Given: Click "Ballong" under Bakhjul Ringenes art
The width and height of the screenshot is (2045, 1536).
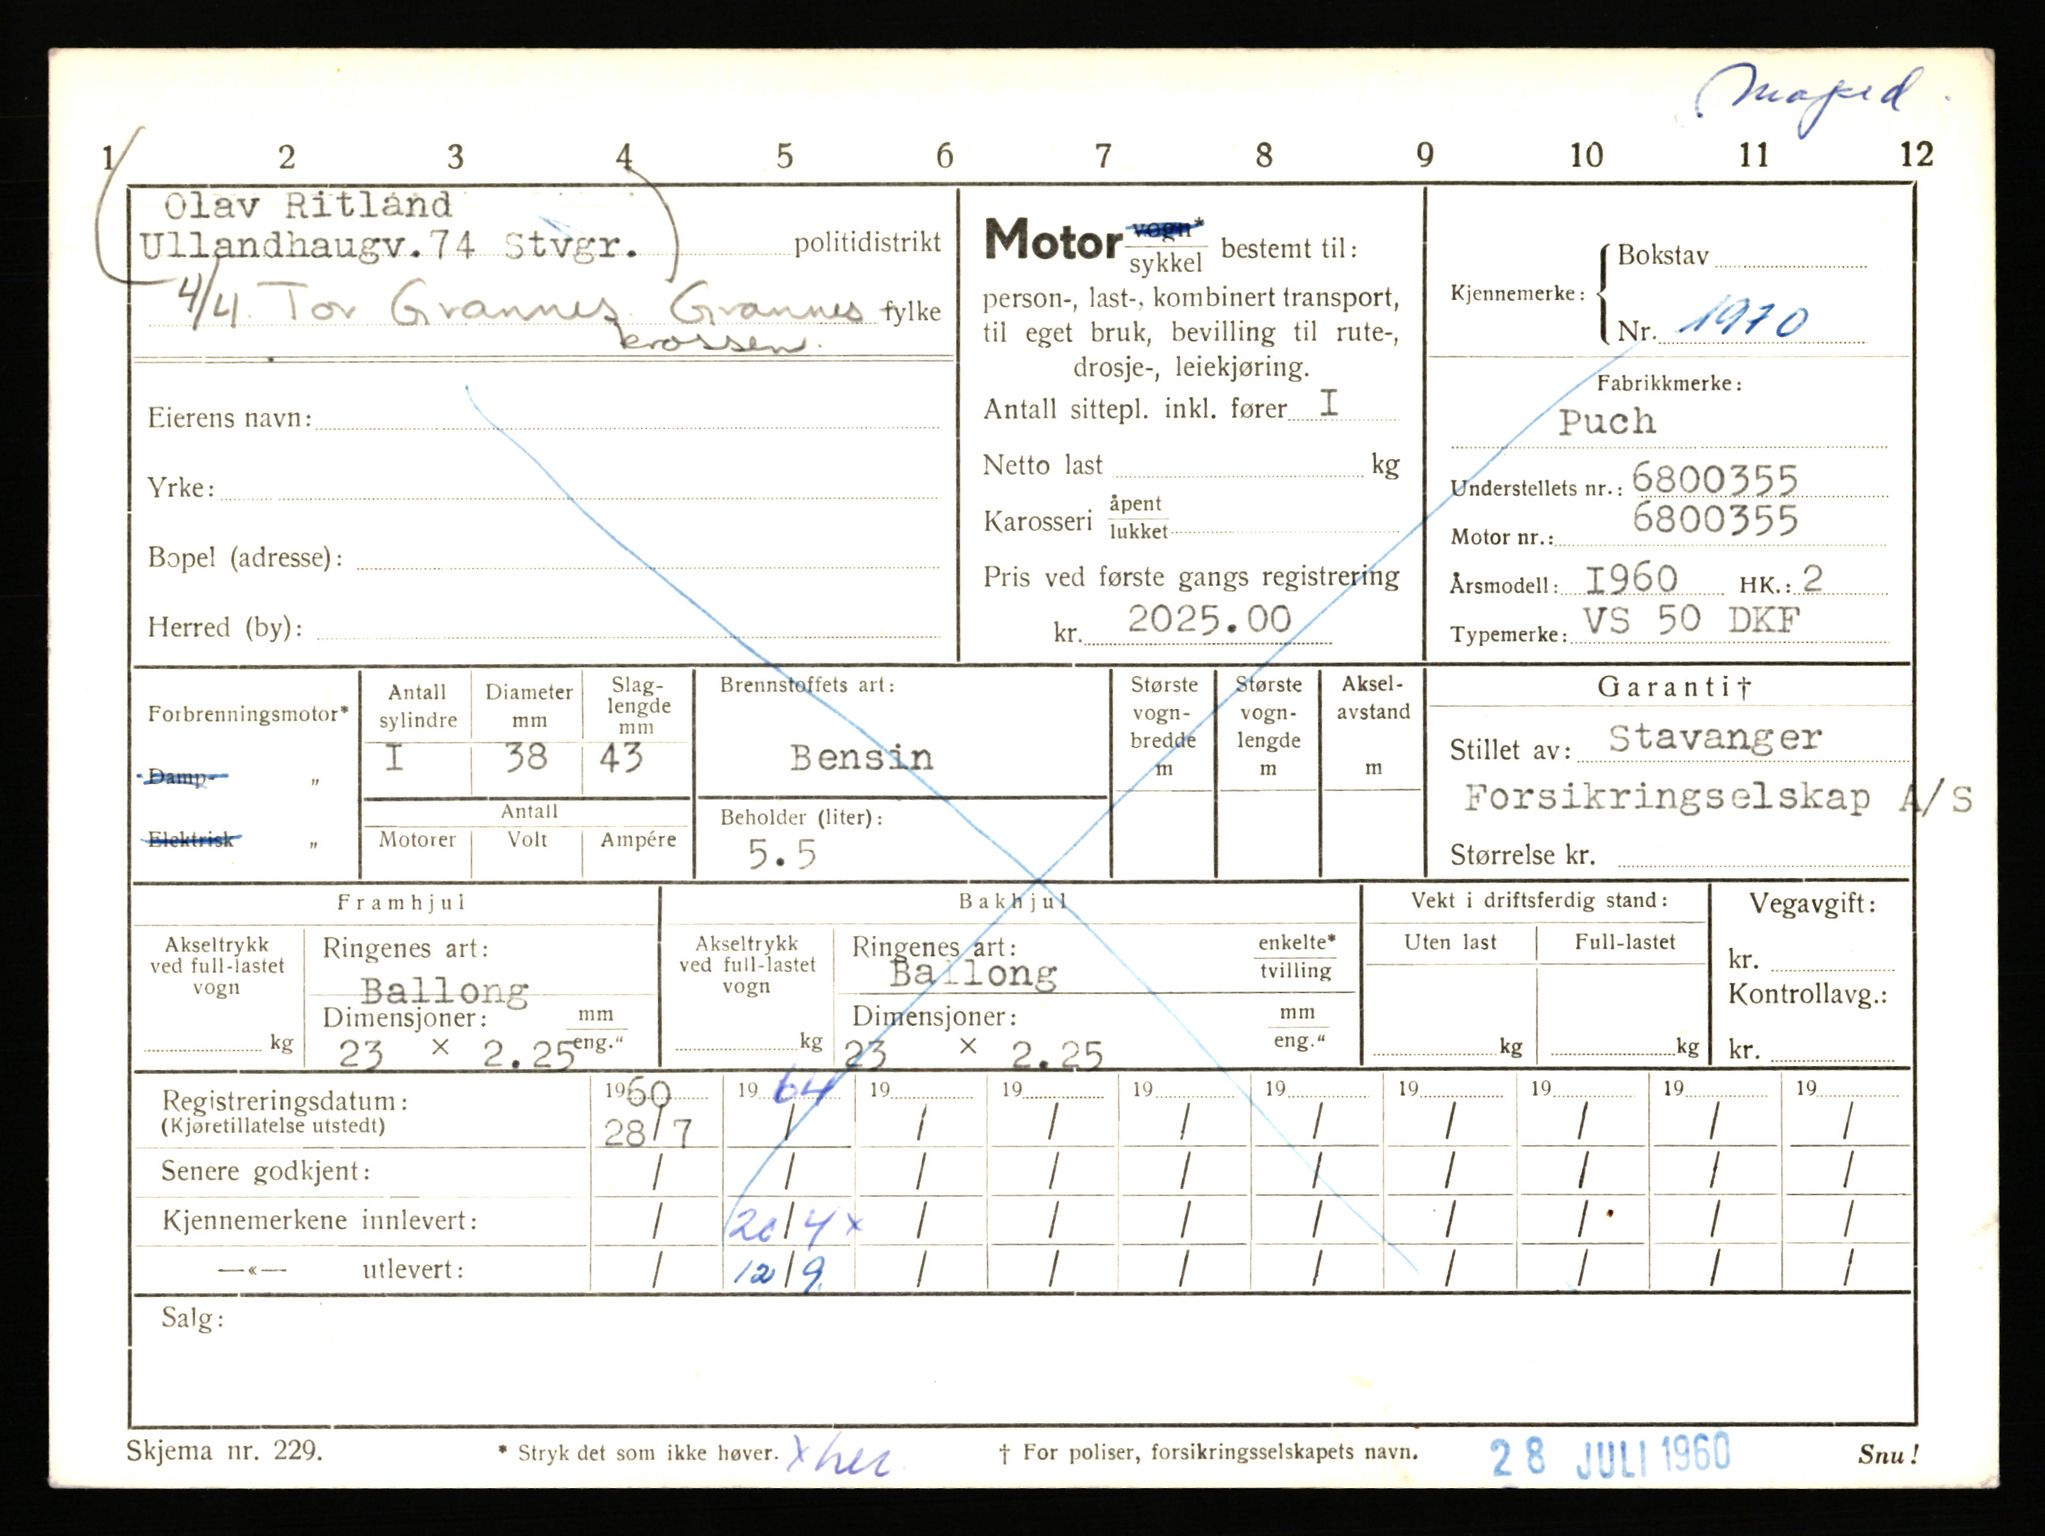Looking at the screenshot, I should pos(973,973).
